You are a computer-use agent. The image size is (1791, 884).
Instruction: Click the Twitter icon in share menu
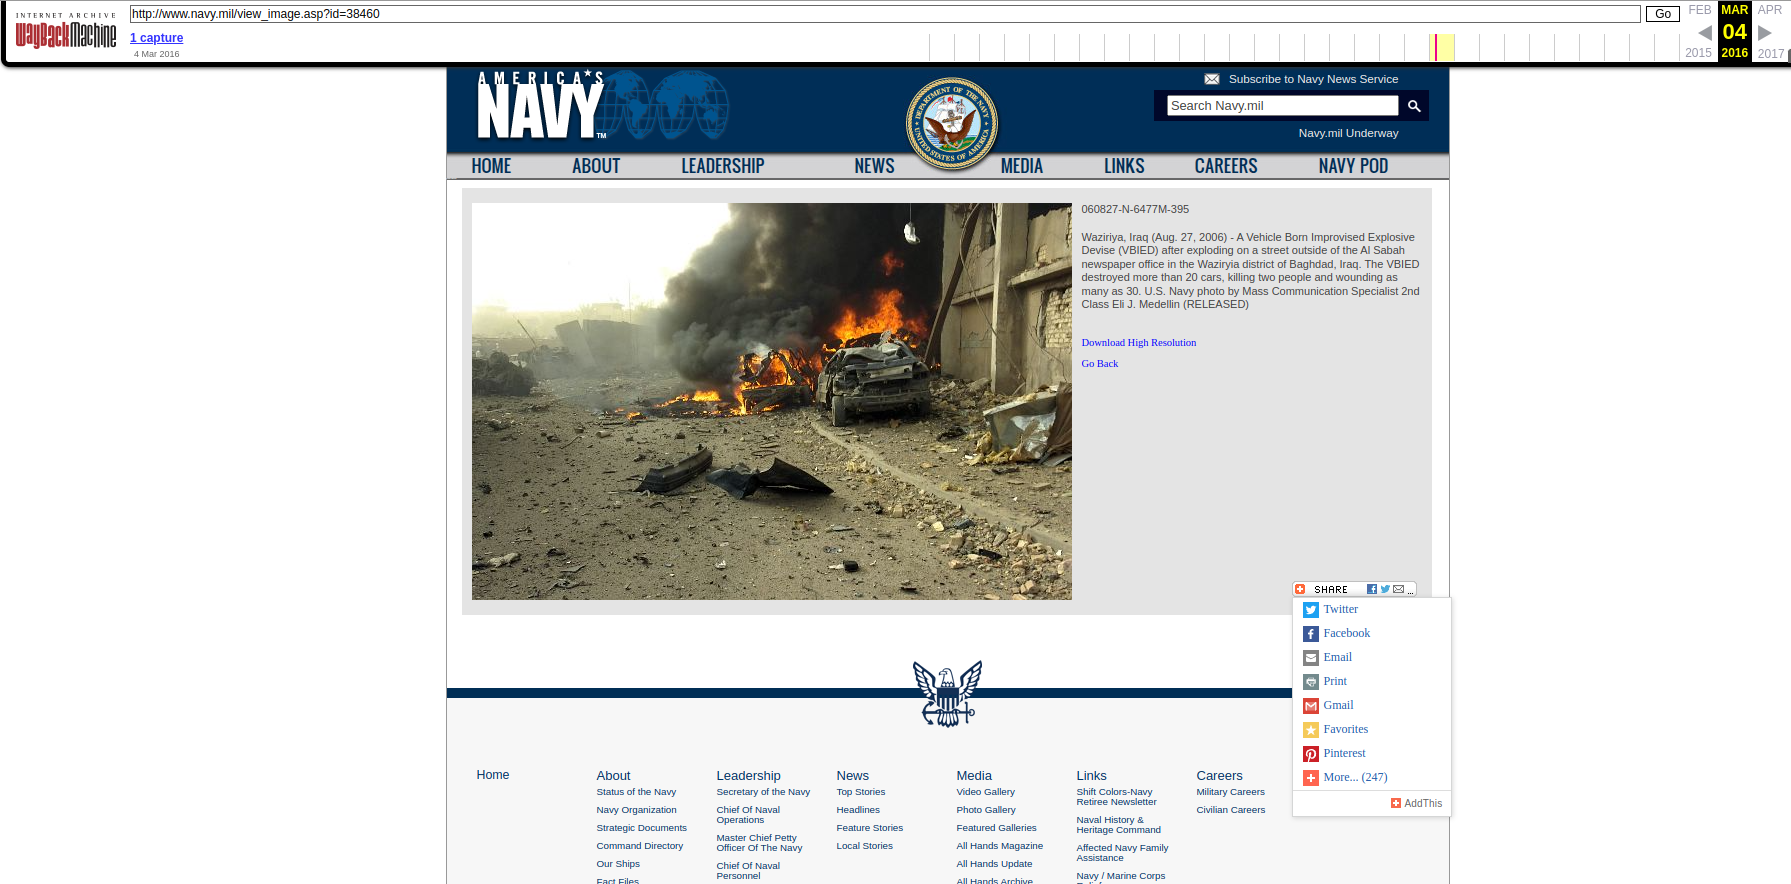click(x=1310, y=610)
